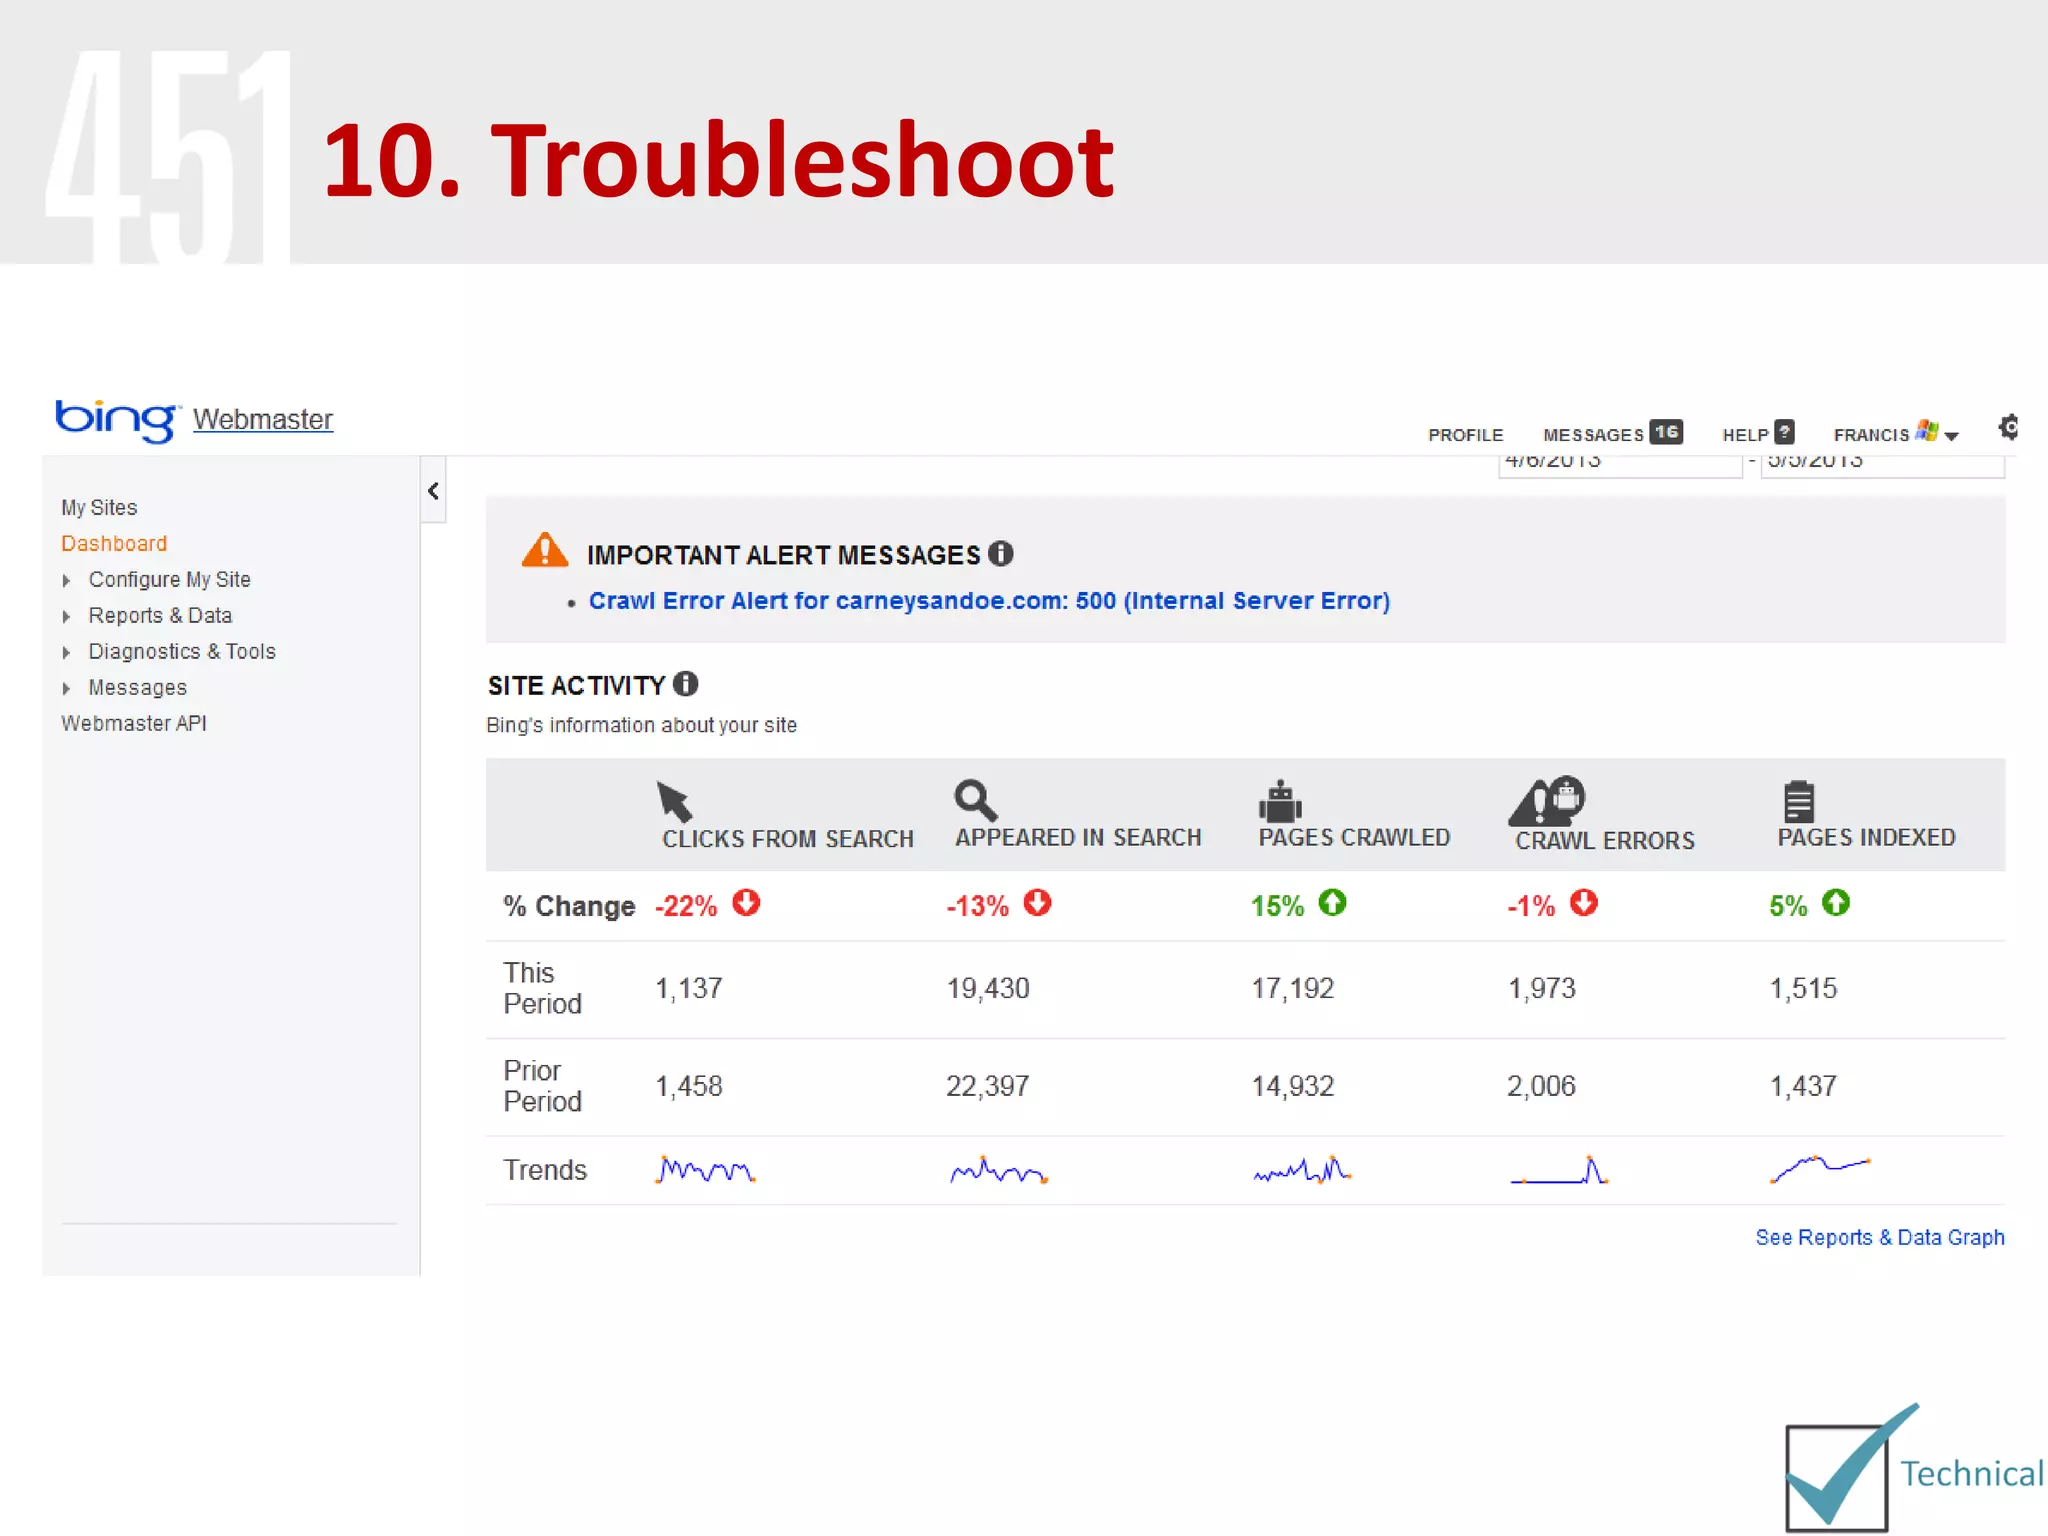
Task: Open the Crawl Errors trend sparkline
Action: (1558, 1169)
